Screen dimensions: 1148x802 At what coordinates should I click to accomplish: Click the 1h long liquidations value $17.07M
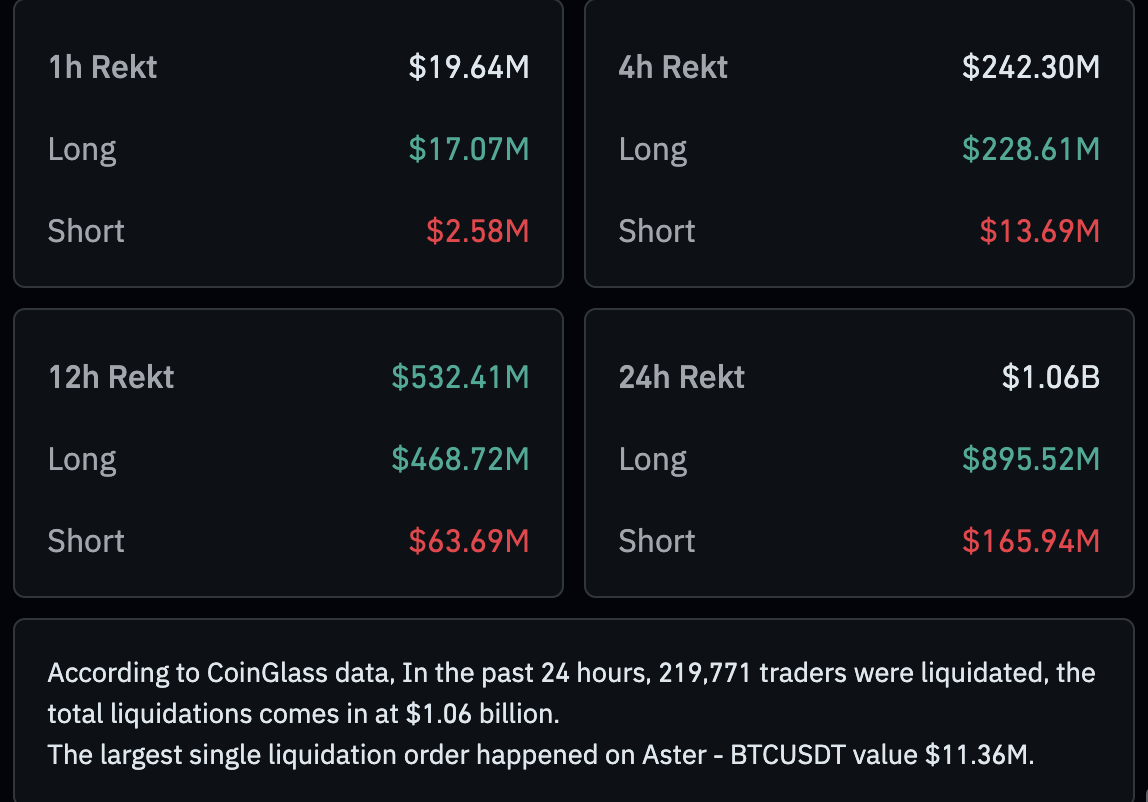tap(468, 149)
